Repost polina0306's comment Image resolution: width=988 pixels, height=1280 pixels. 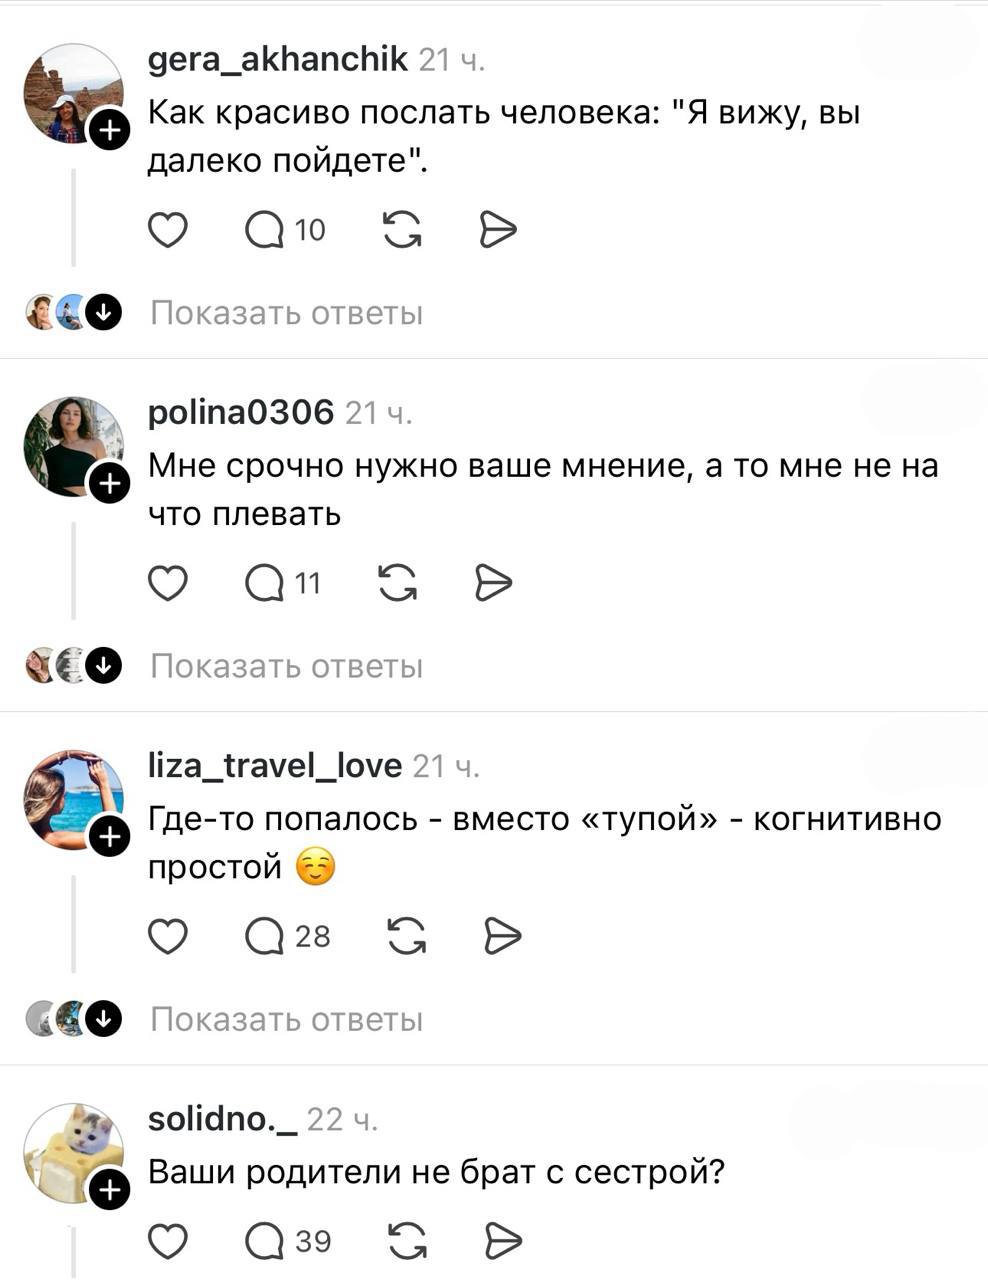click(x=398, y=582)
